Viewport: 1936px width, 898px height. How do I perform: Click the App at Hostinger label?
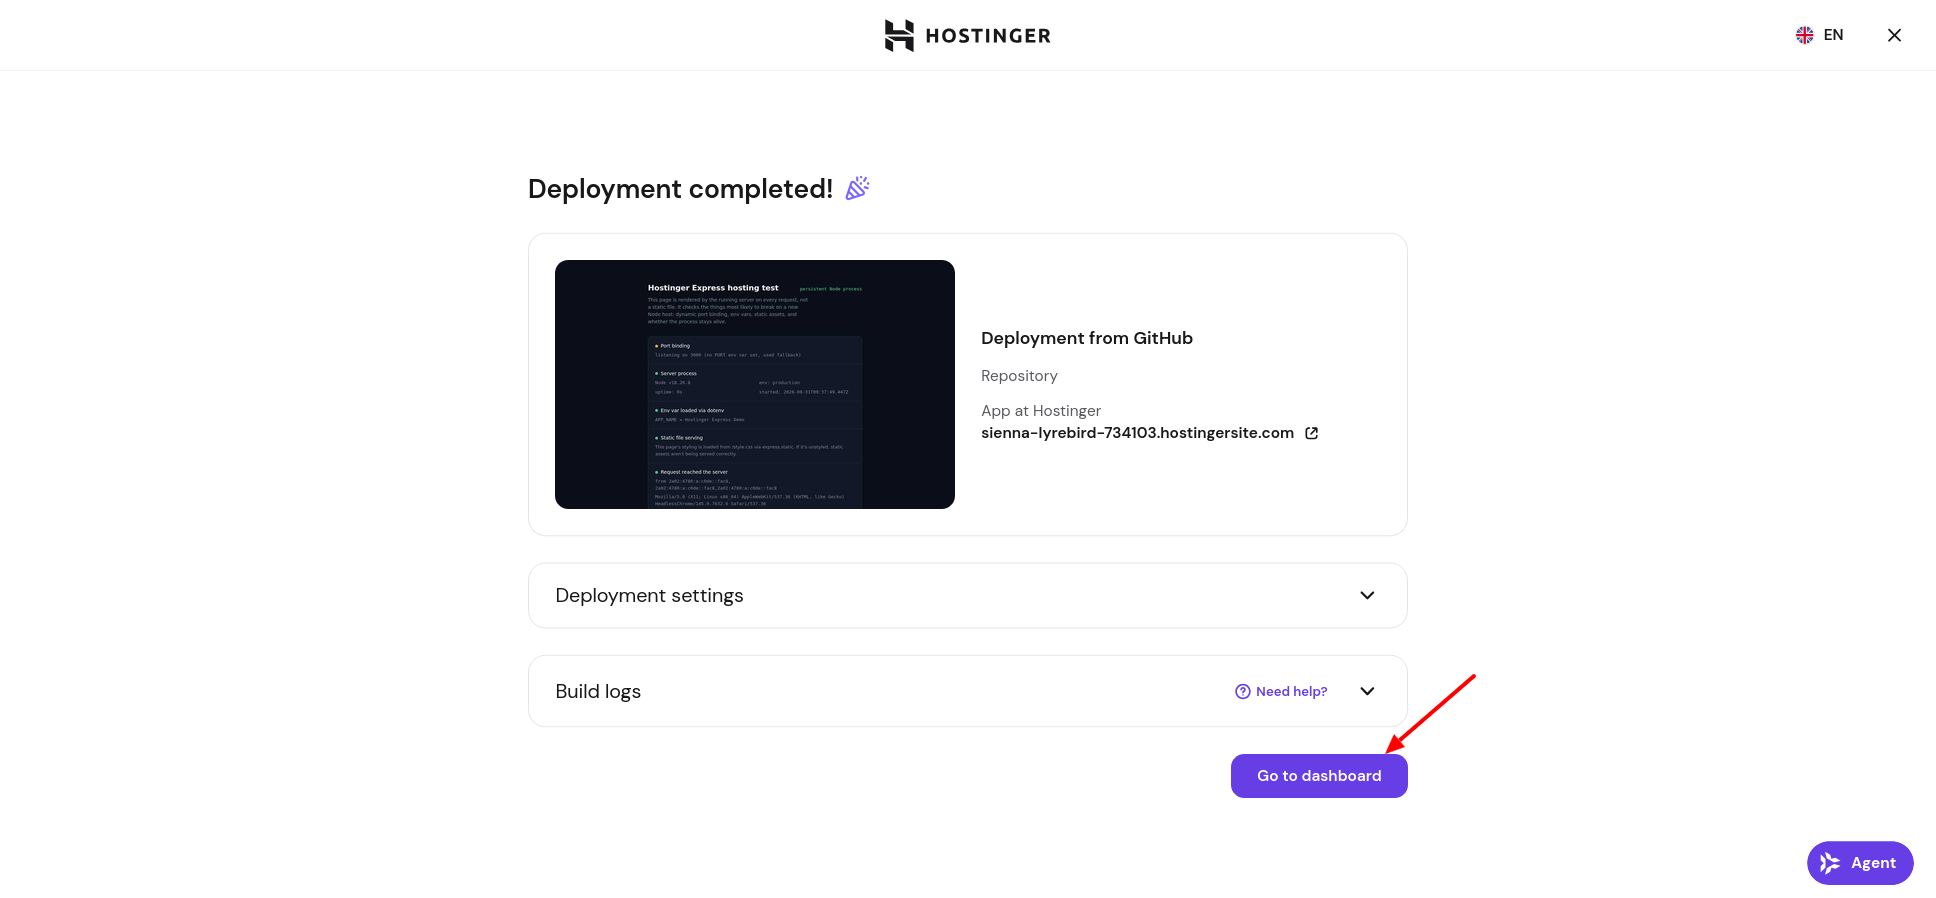pos(1041,411)
